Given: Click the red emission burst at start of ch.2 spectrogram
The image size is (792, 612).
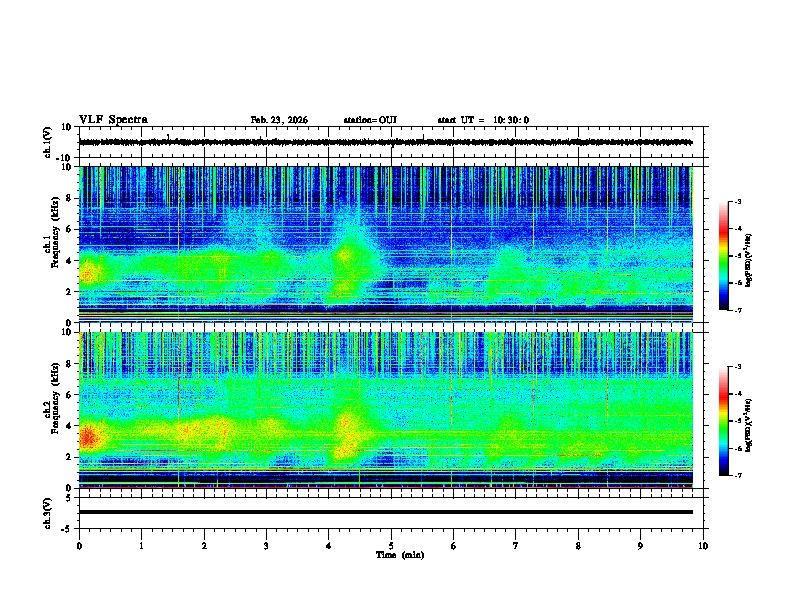Looking at the screenshot, I should (x=88, y=437).
